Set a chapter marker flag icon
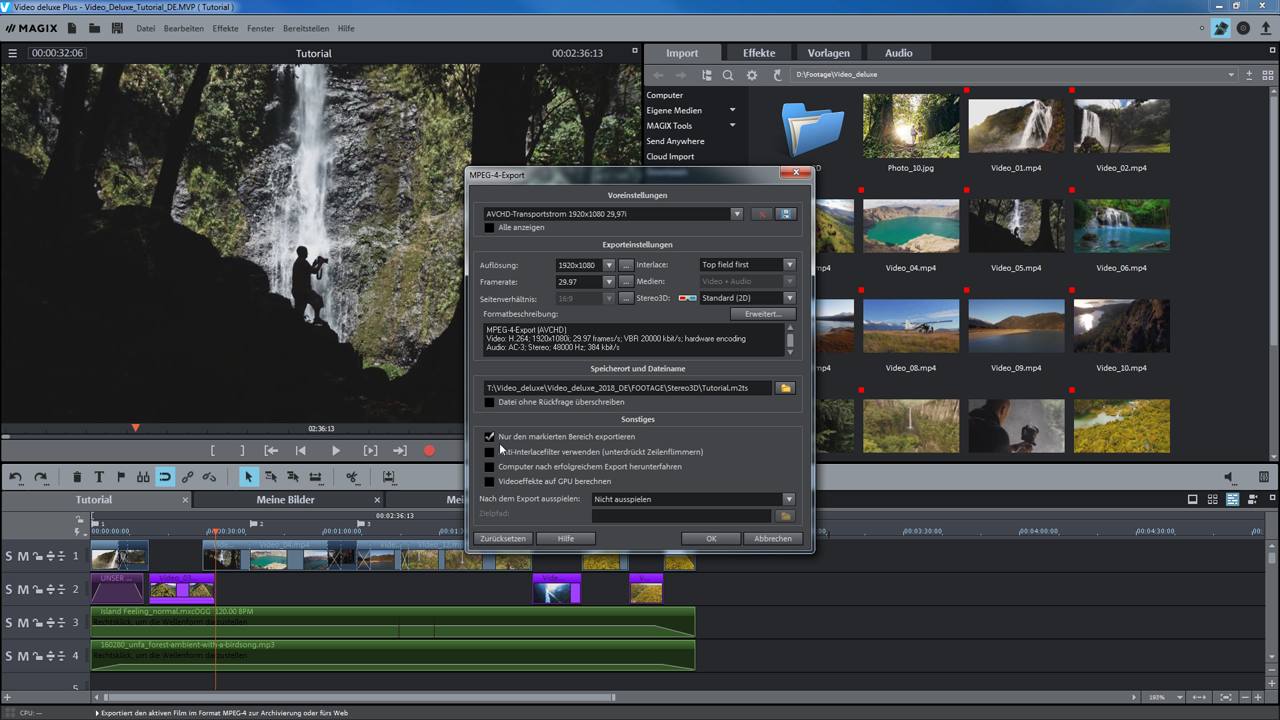 (121, 477)
